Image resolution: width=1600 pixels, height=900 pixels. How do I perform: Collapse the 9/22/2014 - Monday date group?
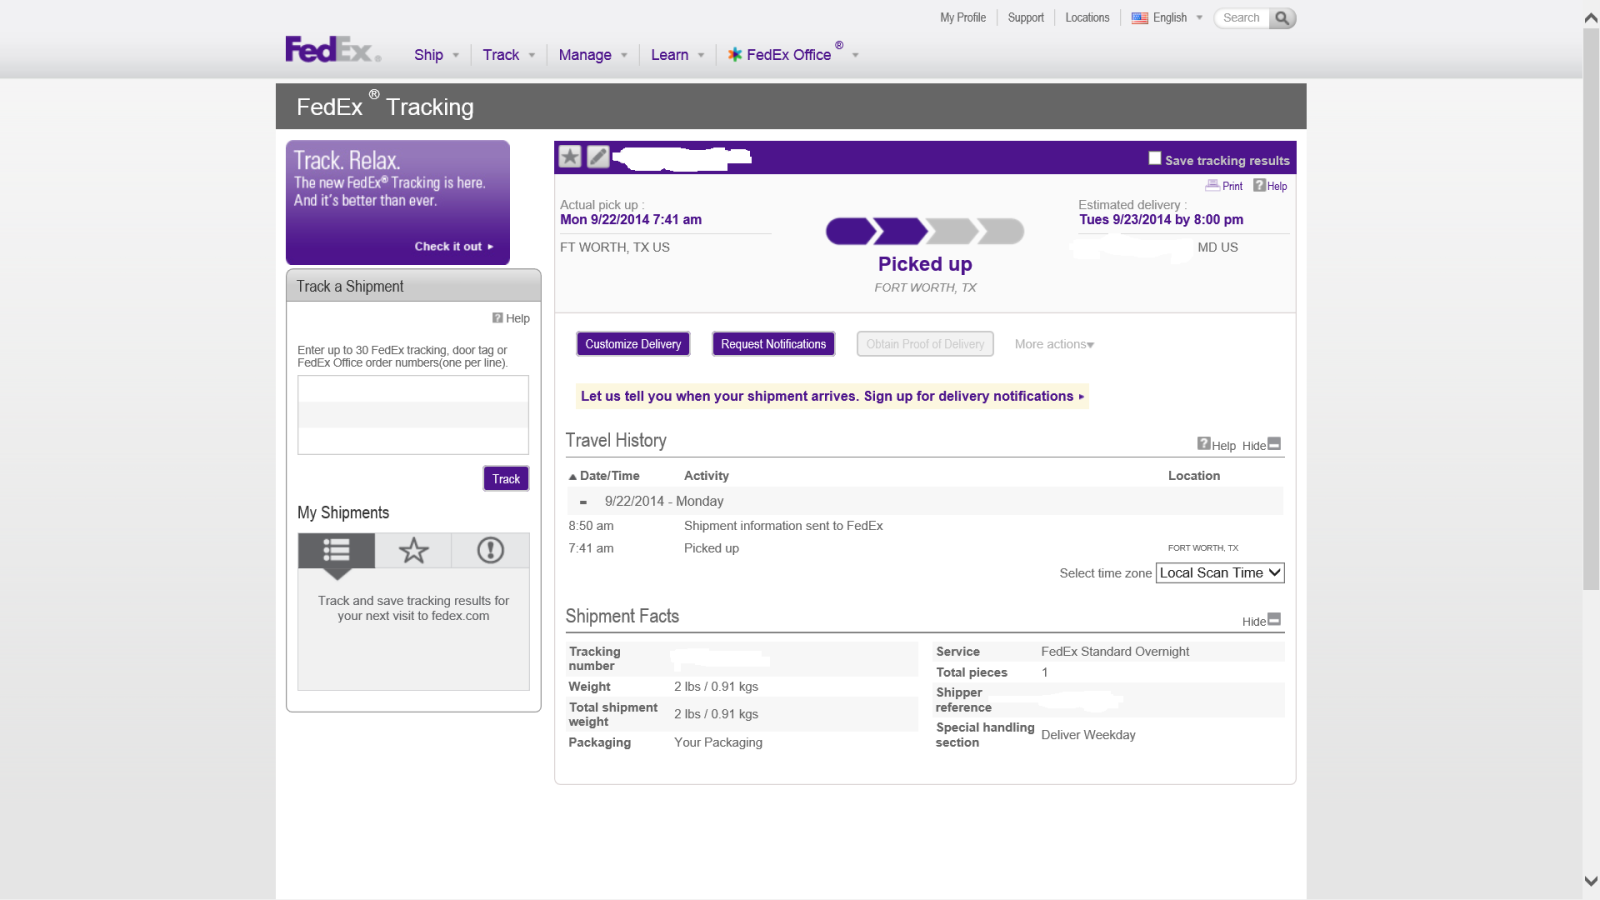(x=583, y=502)
